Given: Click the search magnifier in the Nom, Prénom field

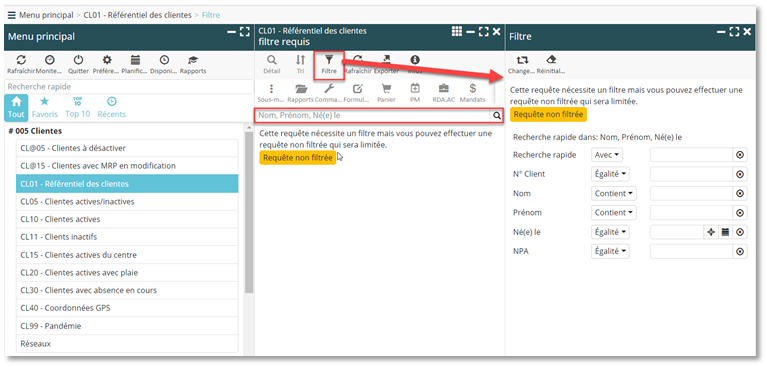Looking at the screenshot, I should (x=496, y=116).
